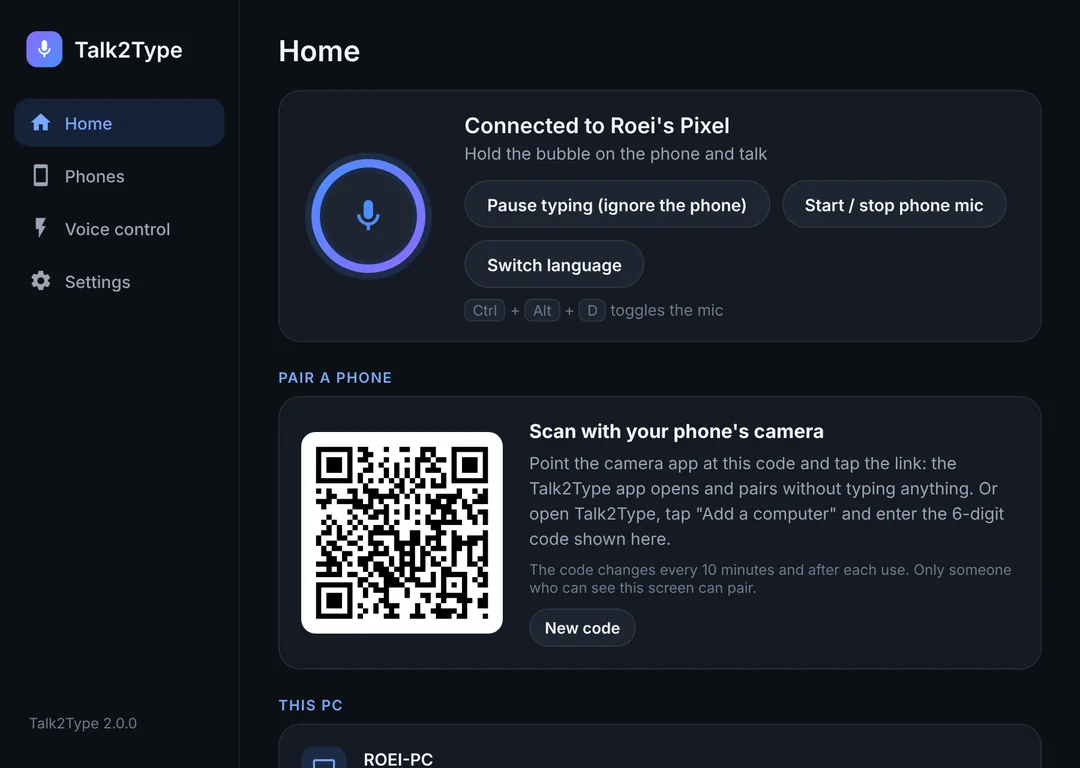Click the ROEI-PC computer name
1080x768 pixels.
[398, 759]
